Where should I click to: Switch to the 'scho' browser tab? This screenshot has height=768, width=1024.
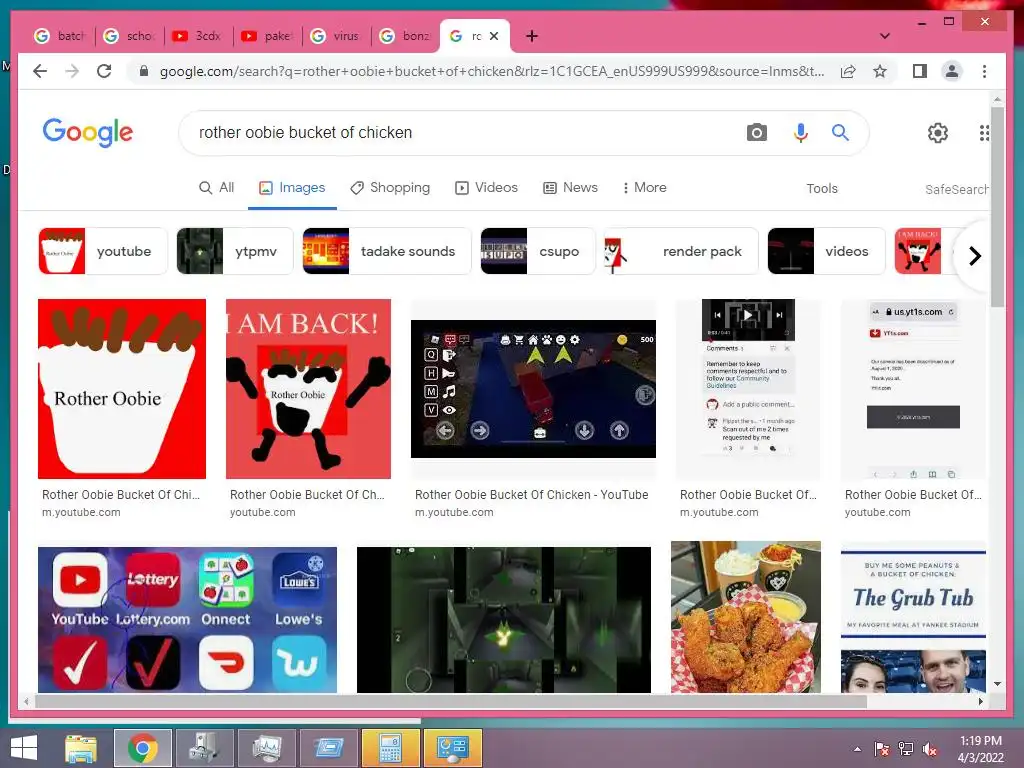(129, 36)
